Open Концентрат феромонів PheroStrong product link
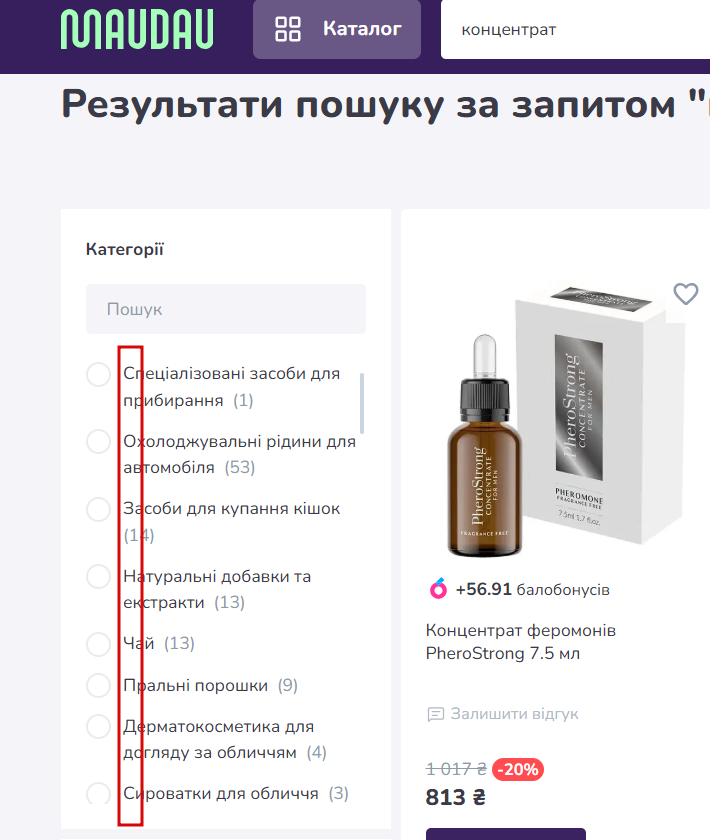 pyautogui.click(x=520, y=642)
